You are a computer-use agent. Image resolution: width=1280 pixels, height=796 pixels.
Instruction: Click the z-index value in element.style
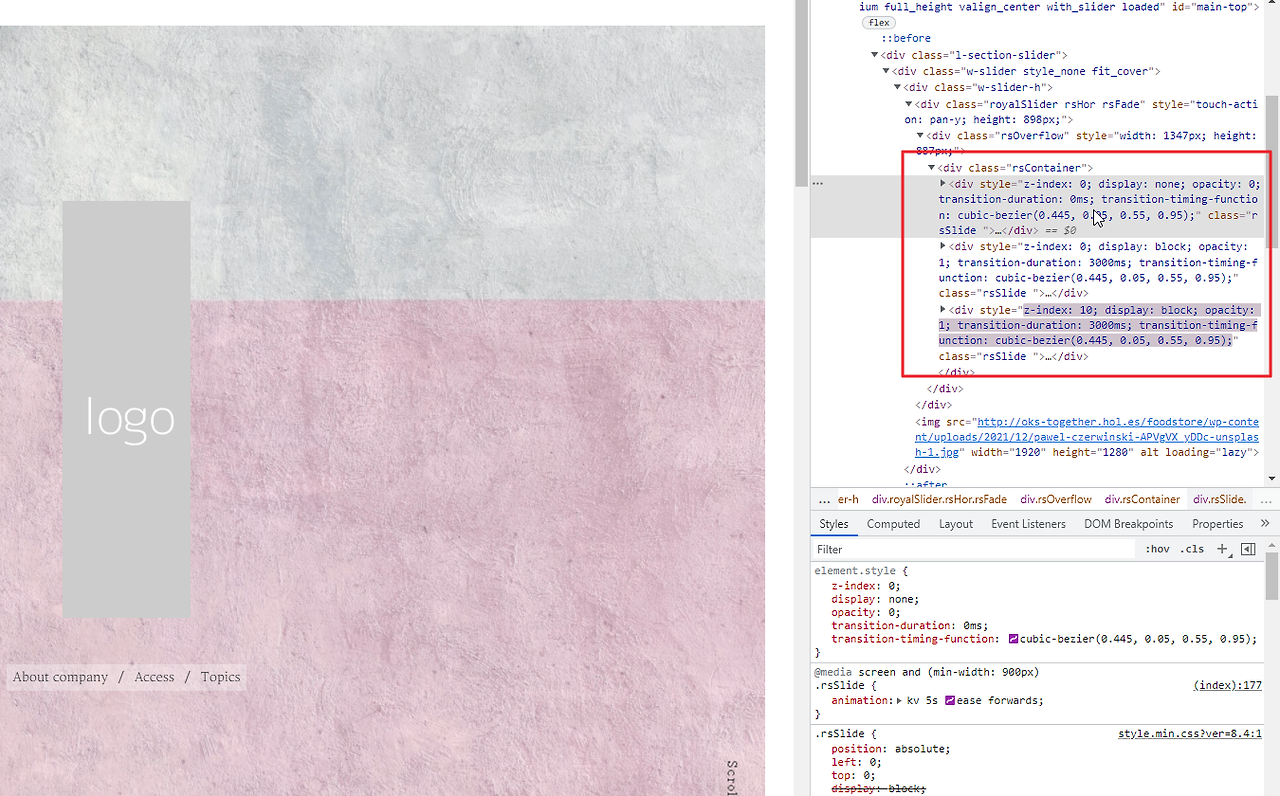pyautogui.click(x=894, y=586)
